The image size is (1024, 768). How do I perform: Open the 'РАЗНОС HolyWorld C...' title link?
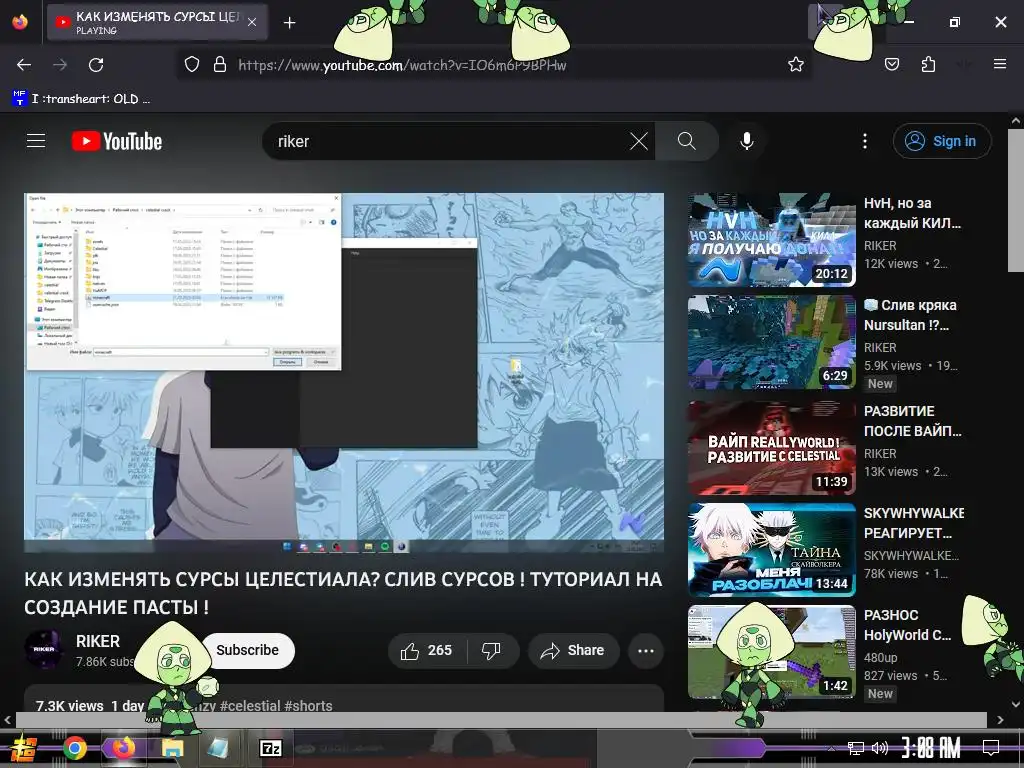[x=908, y=625]
